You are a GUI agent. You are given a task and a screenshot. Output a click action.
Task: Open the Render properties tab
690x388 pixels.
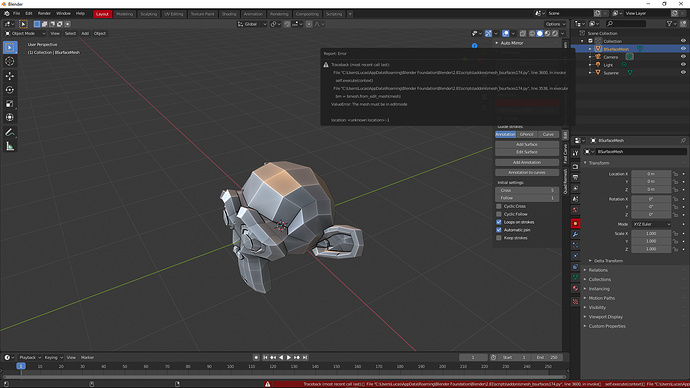pos(575,167)
